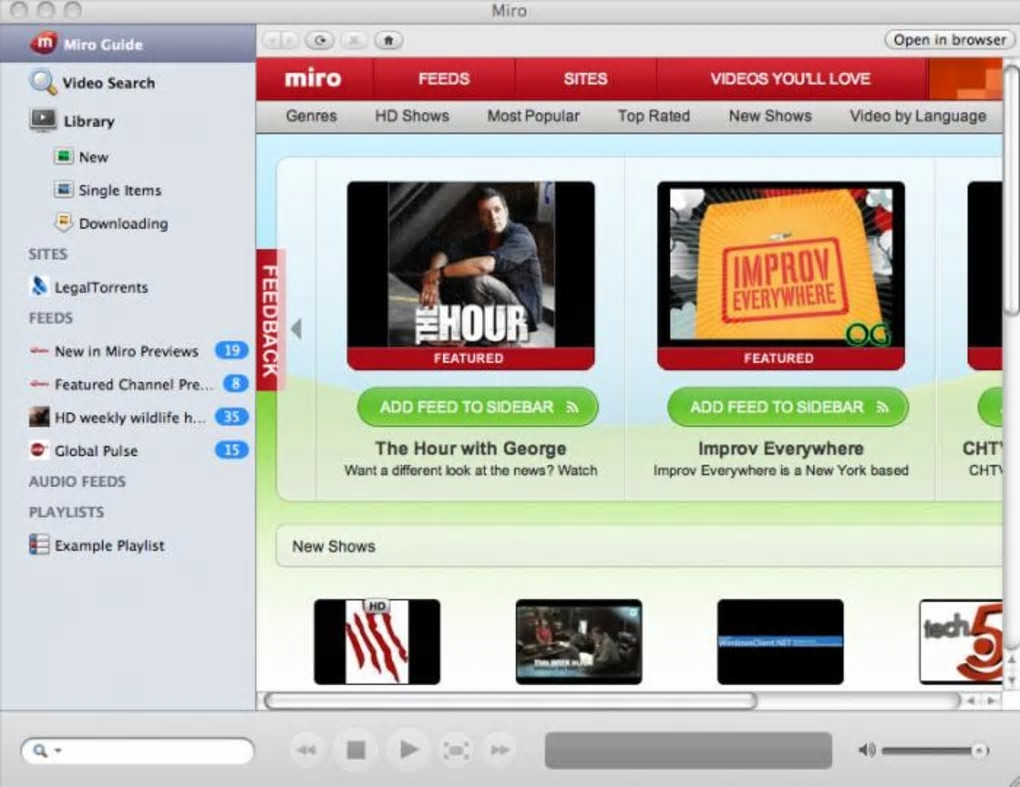Click the Open in browser button
Image resolution: width=1020 pixels, height=787 pixels.
[949, 40]
